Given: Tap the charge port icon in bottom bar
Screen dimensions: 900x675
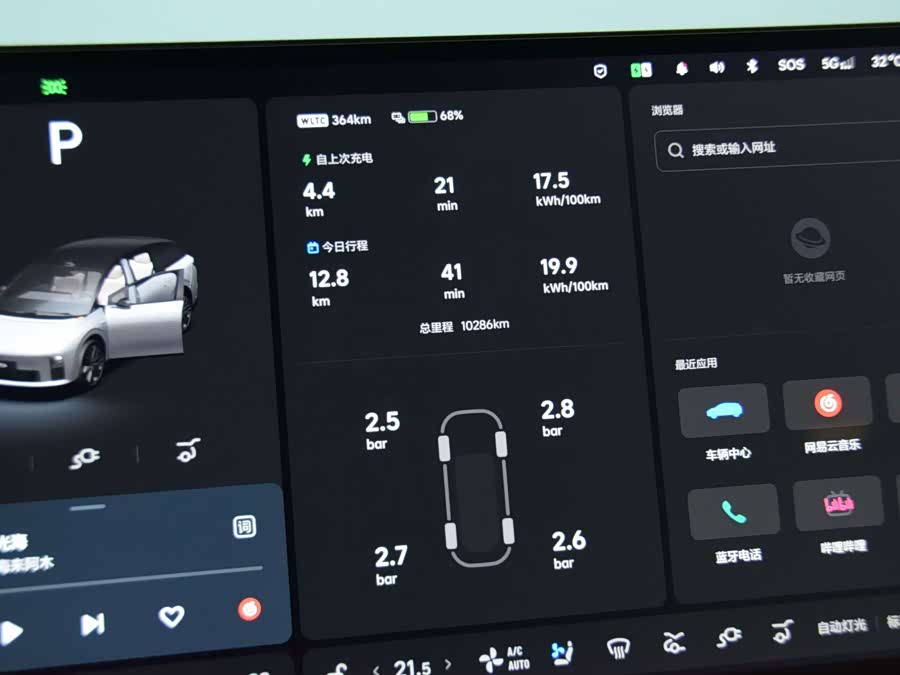Looking at the screenshot, I should pos(729,637).
